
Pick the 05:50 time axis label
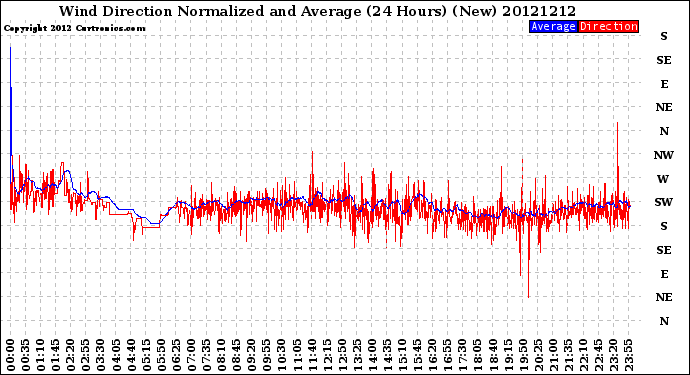161,355
